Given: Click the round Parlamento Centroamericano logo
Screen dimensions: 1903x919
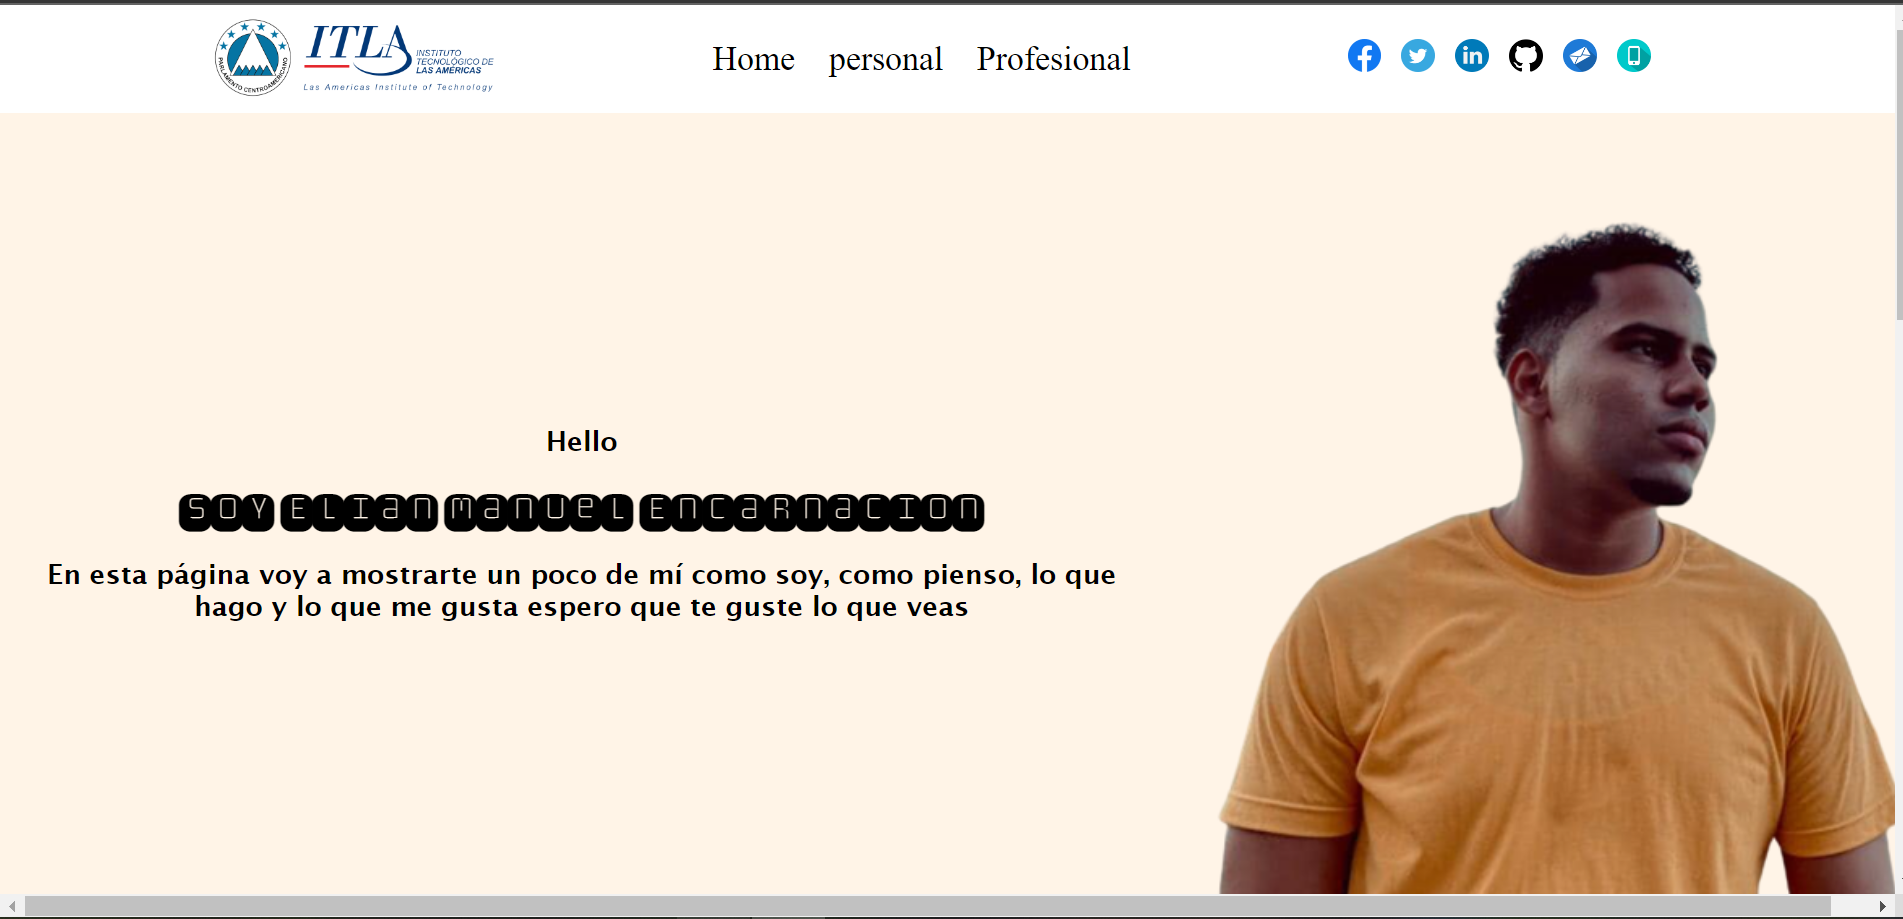Looking at the screenshot, I should [x=253, y=58].
